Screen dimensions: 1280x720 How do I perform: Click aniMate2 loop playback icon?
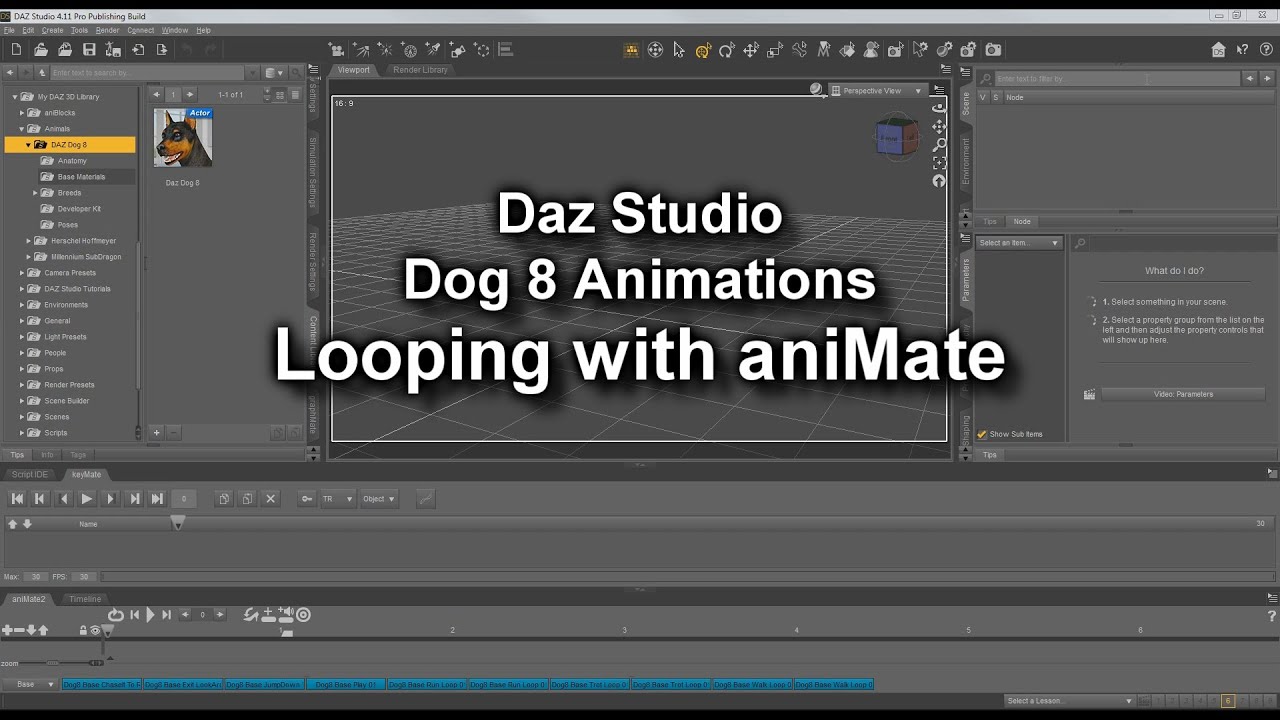115,615
